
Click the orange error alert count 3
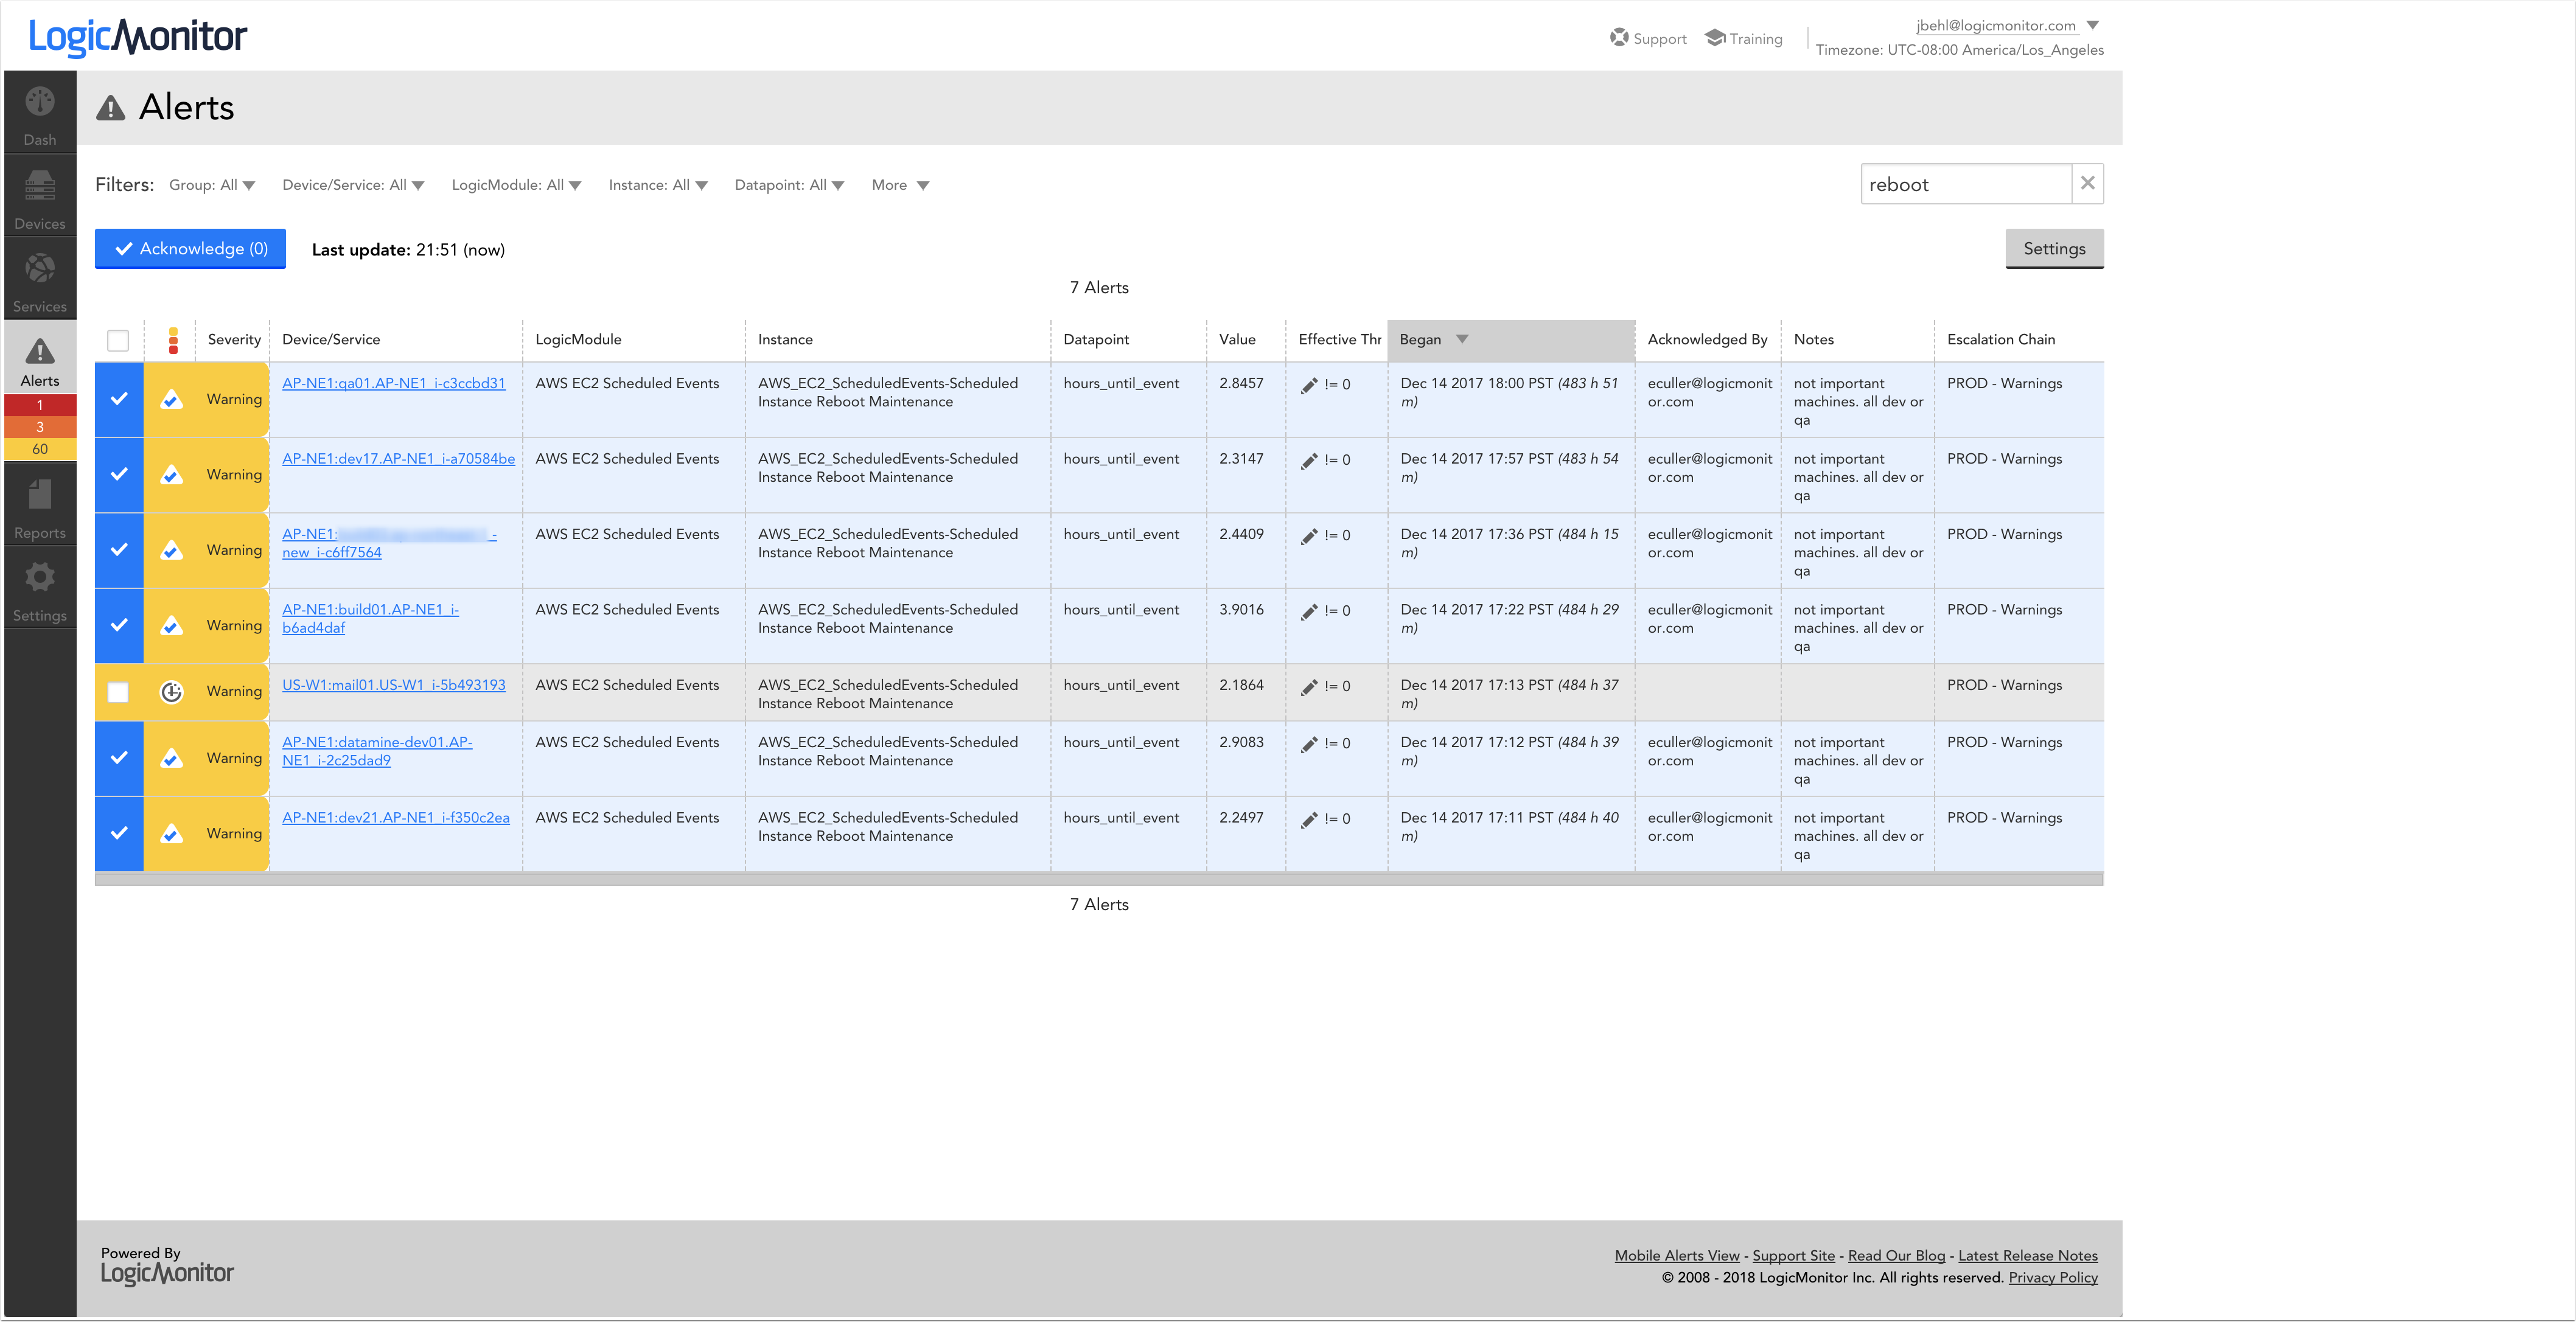tap(40, 427)
